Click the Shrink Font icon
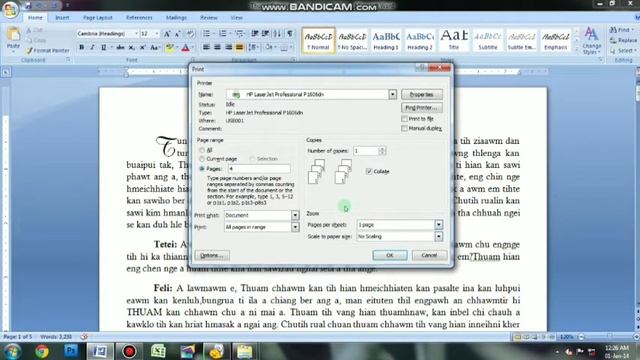Viewport: 640px width, 360px height. point(178,34)
